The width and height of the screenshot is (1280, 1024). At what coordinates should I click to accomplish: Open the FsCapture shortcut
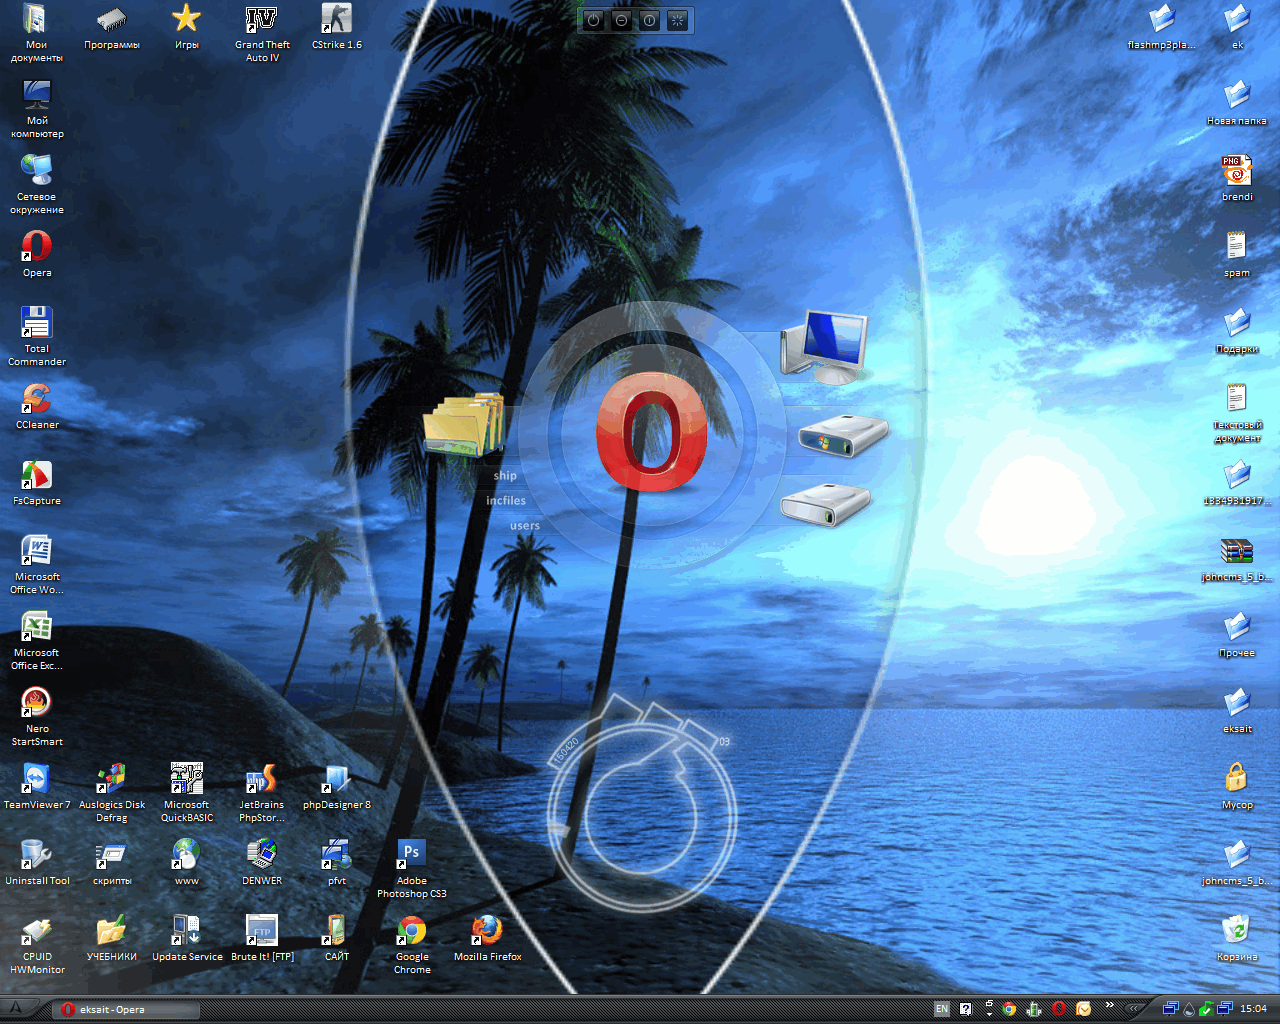point(37,482)
